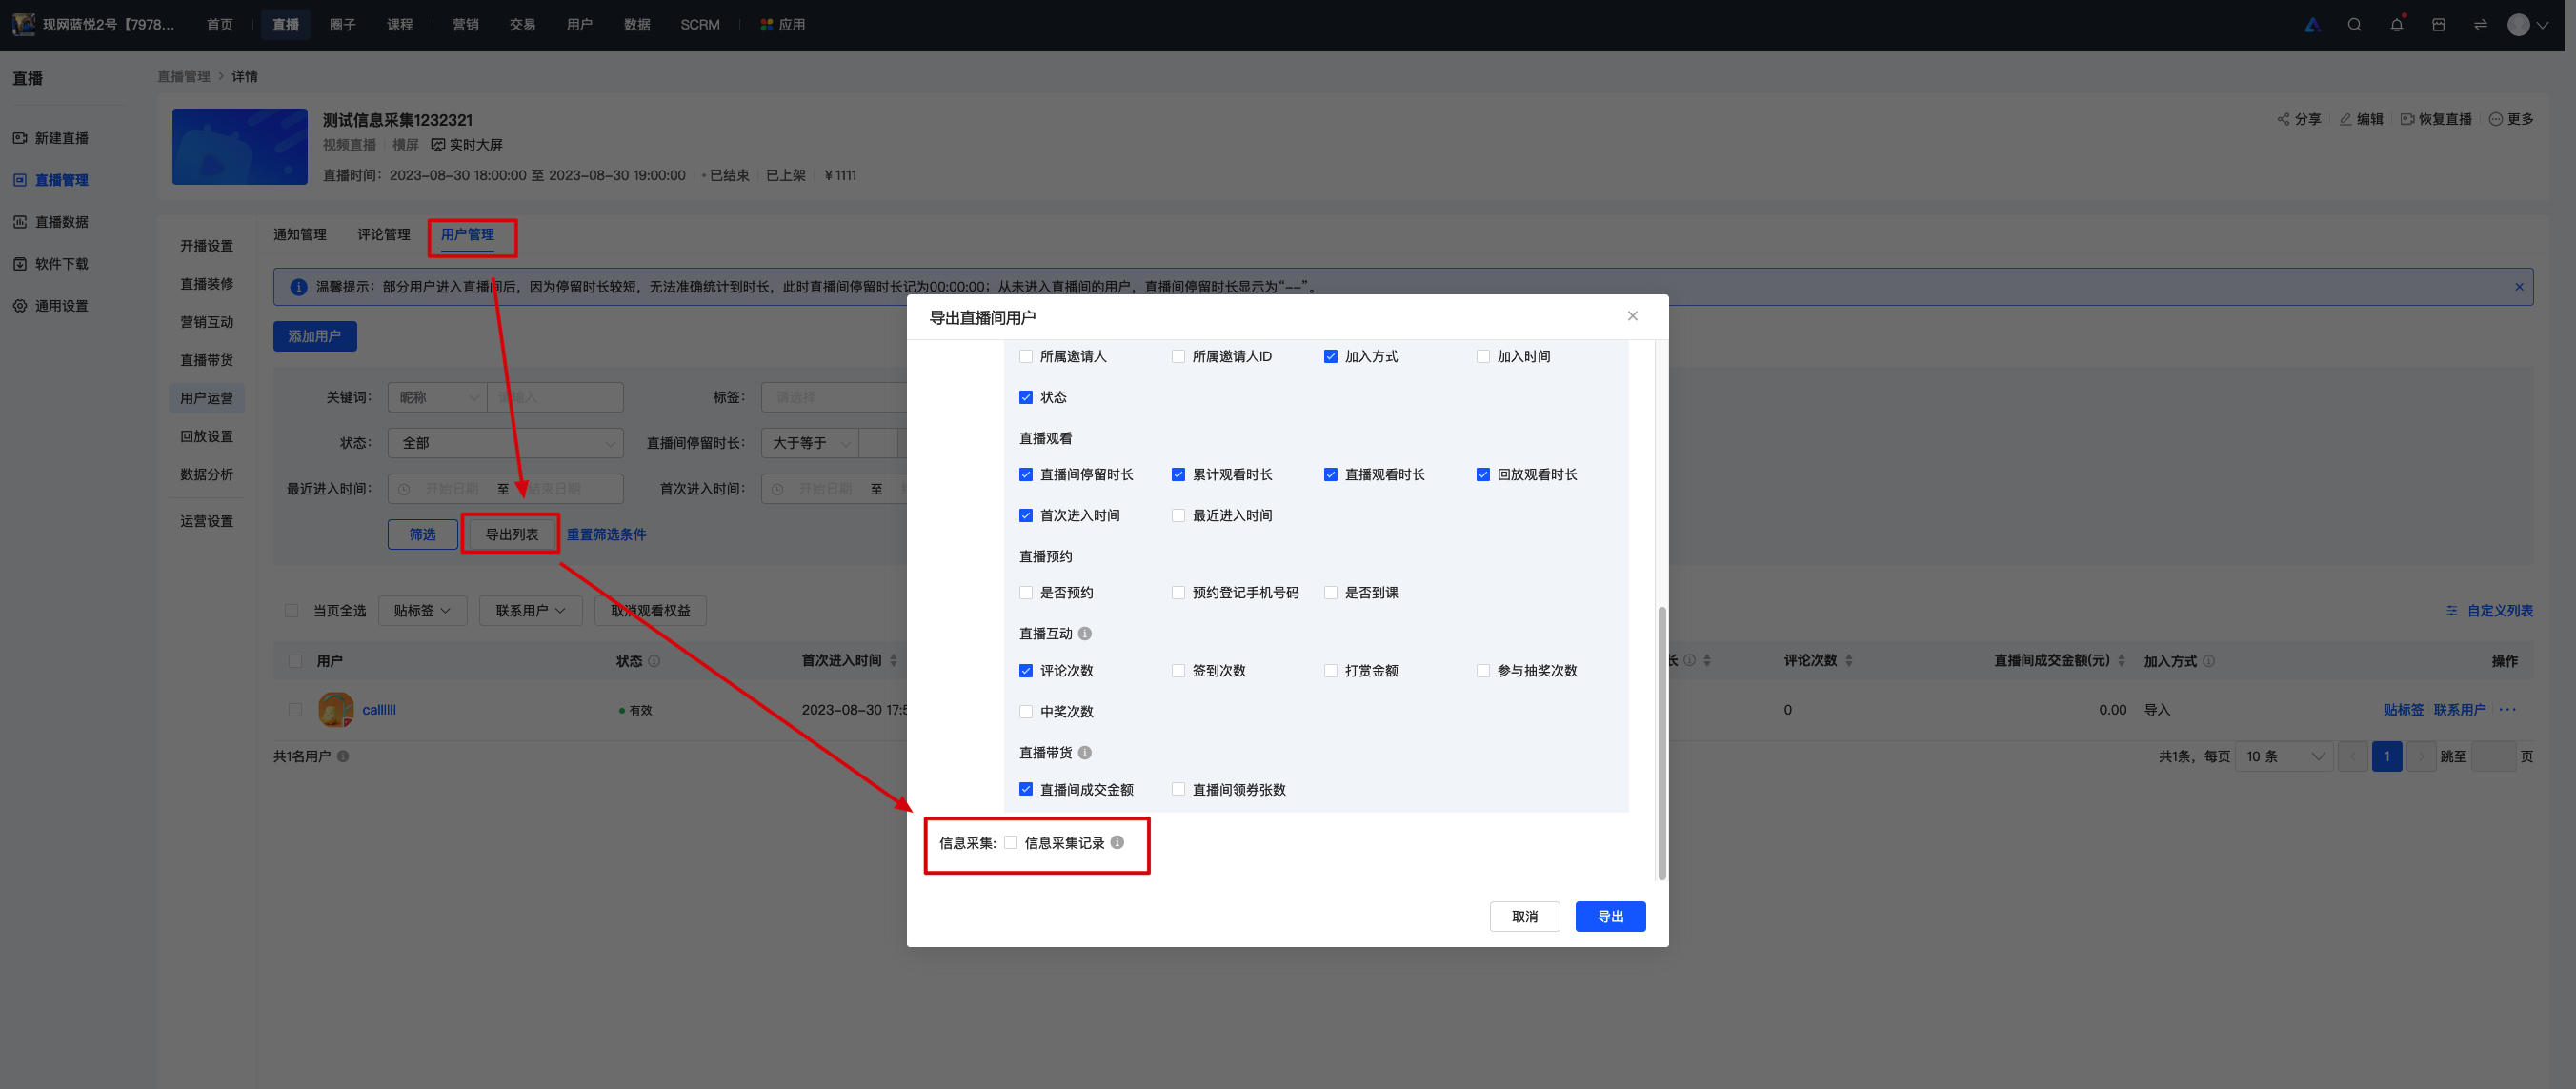Open 关键词 昵称 dropdown
Viewport: 2576px width, 1089px height.
437,397
